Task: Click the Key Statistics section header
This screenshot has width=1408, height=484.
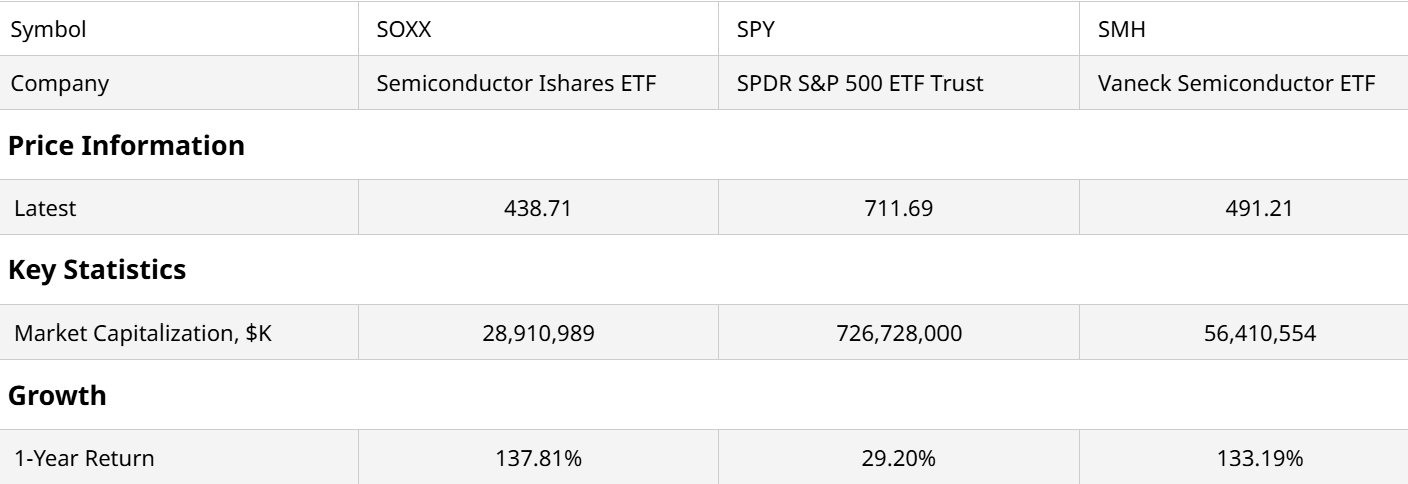Action: pyautogui.click(x=97, y=270)
